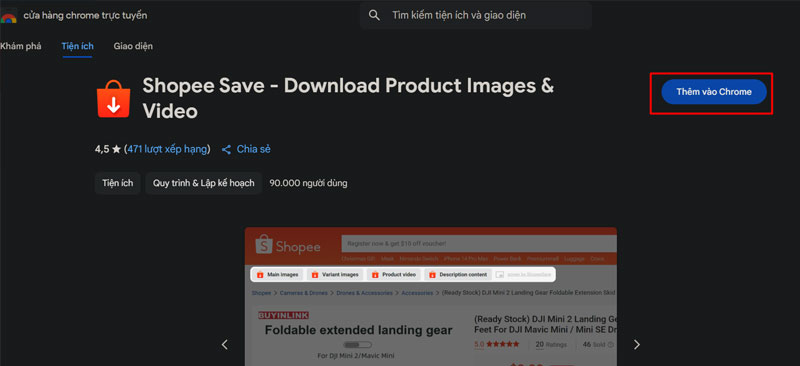Click 'Main images' button in the preview
Image resolution: width=800 pixels, height=366 pixels.
click(278, 275)
